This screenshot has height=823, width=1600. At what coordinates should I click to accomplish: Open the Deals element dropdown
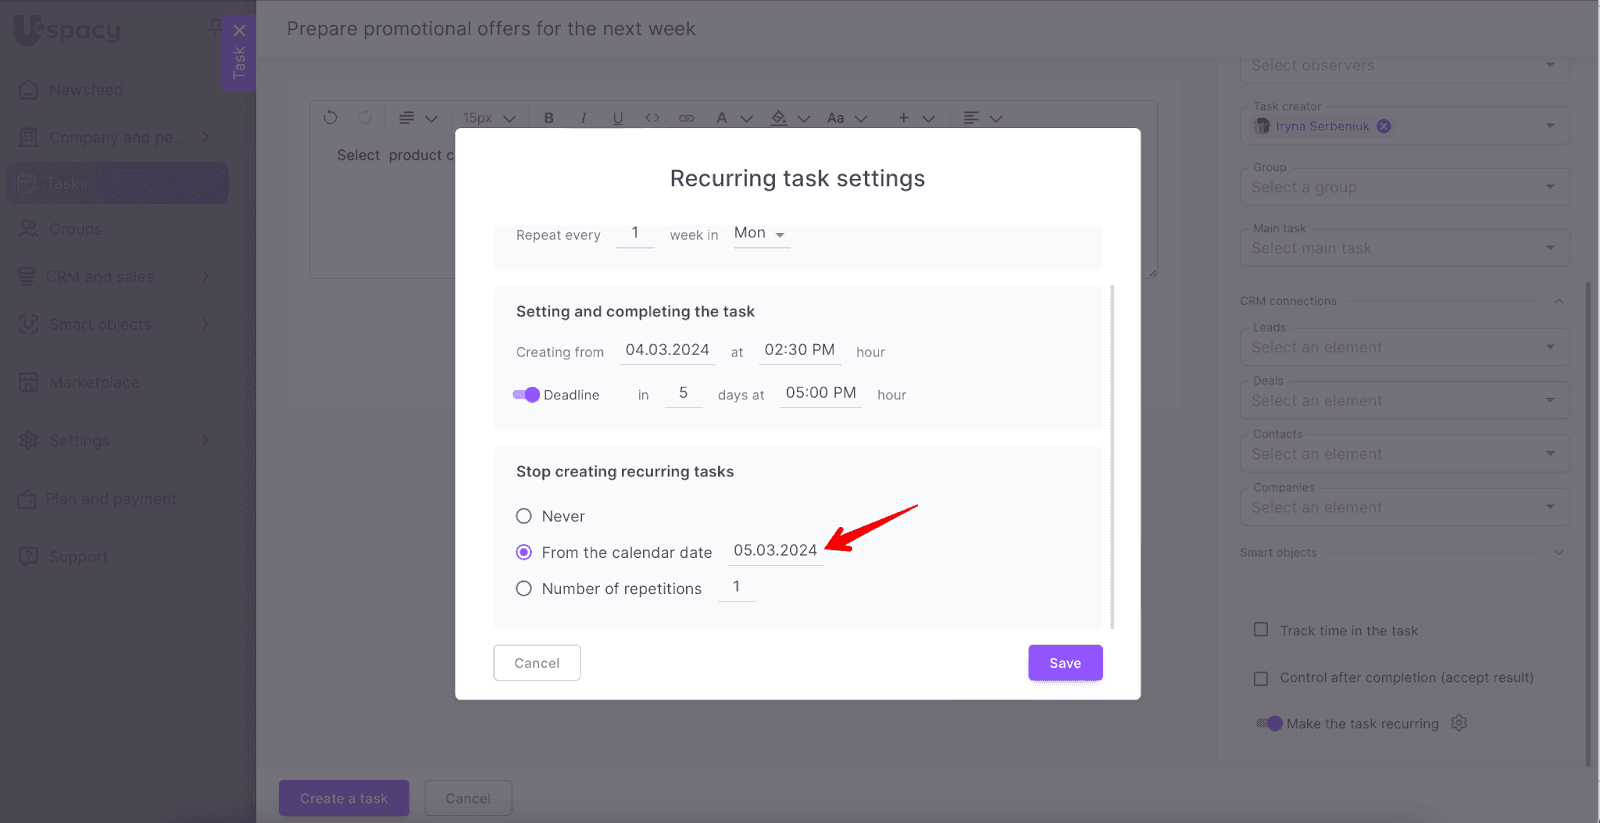pos(1404,400)
